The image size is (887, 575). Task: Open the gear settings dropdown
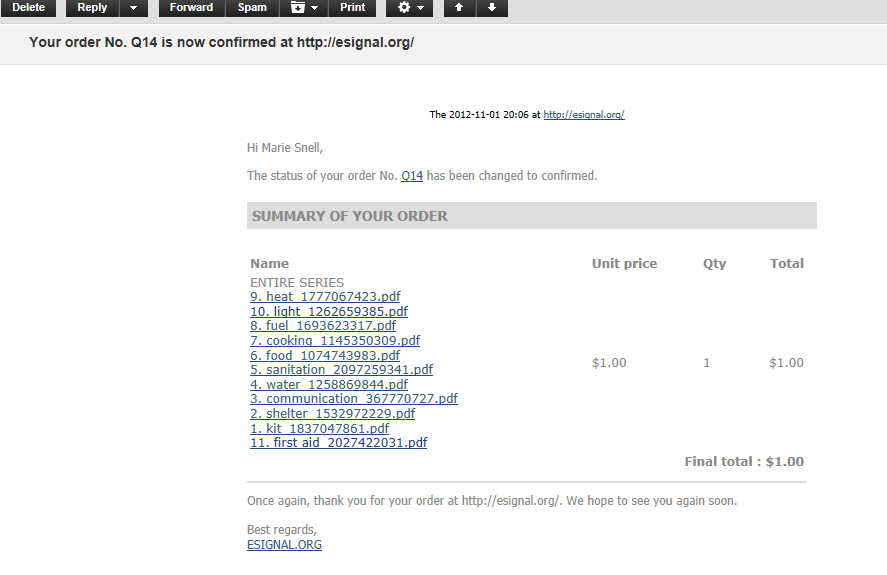(x=410, y=8)
